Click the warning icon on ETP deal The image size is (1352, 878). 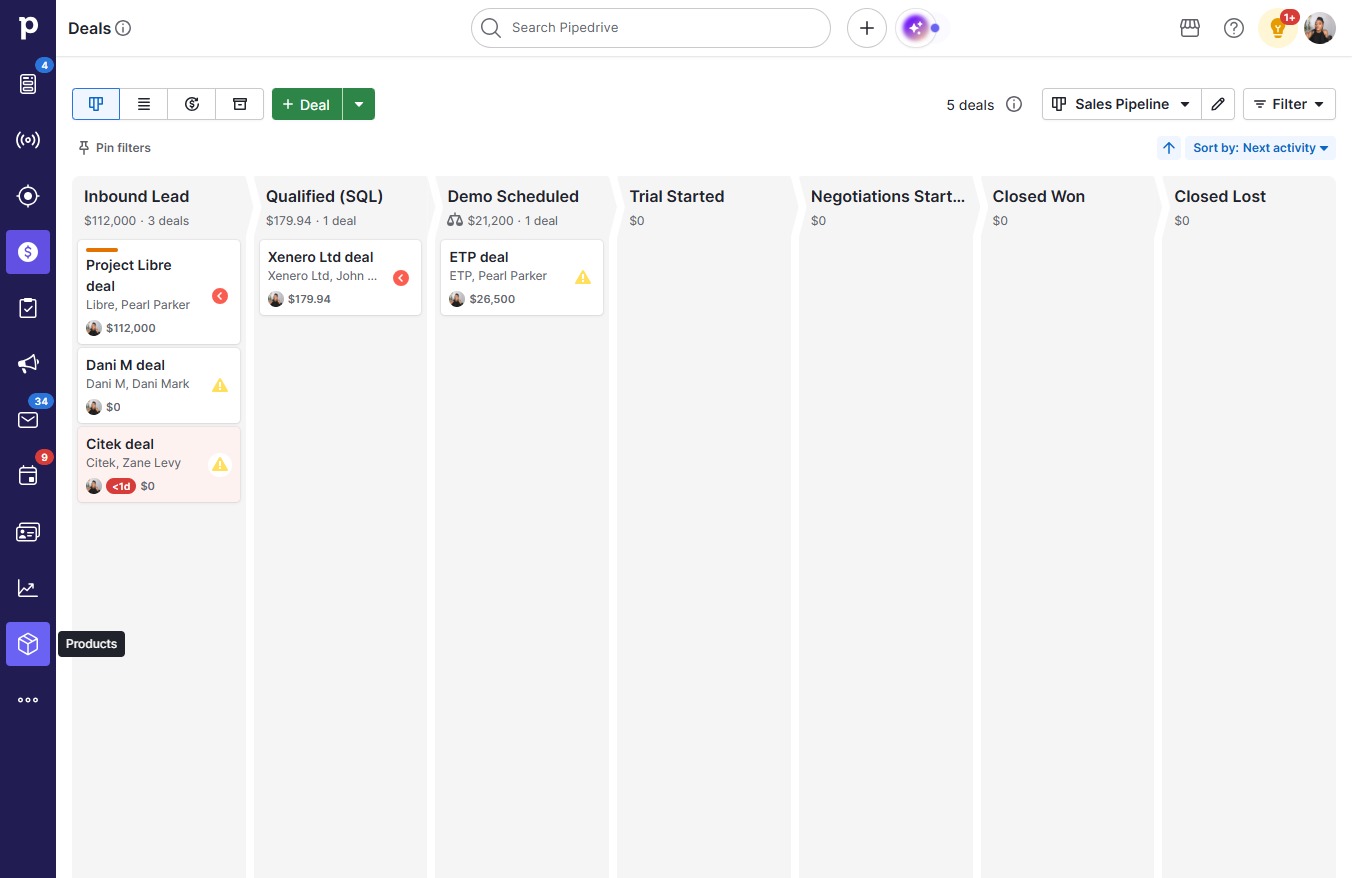[583, 277]
